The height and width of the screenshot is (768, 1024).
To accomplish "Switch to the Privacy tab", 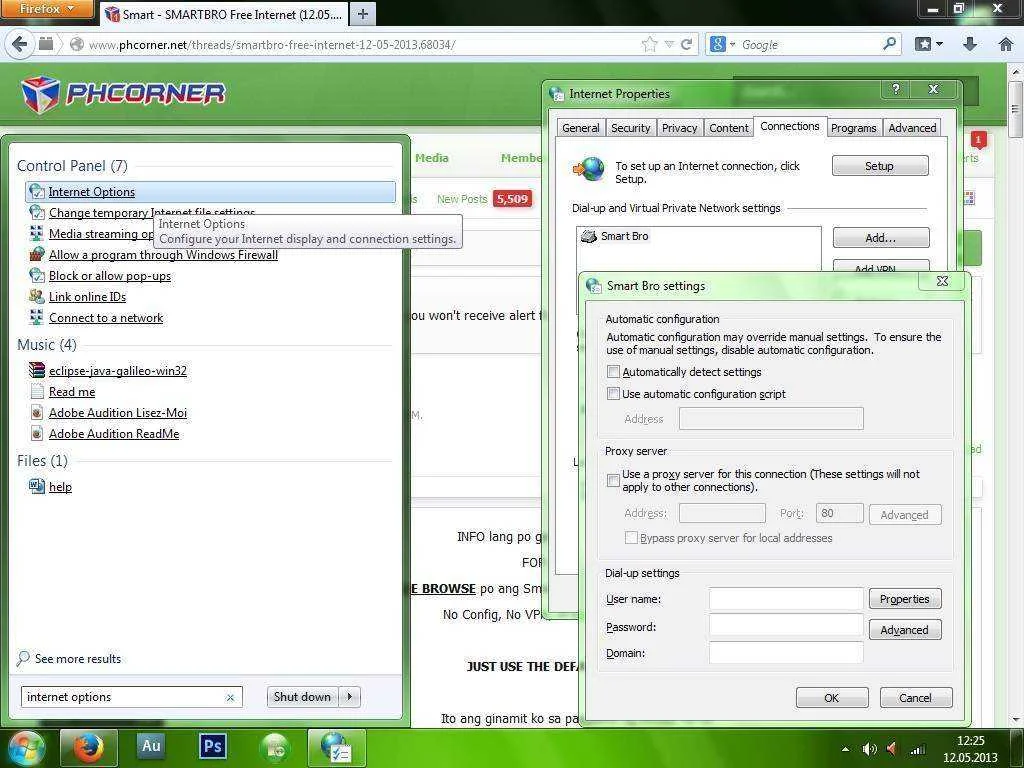I will point(679,128).
